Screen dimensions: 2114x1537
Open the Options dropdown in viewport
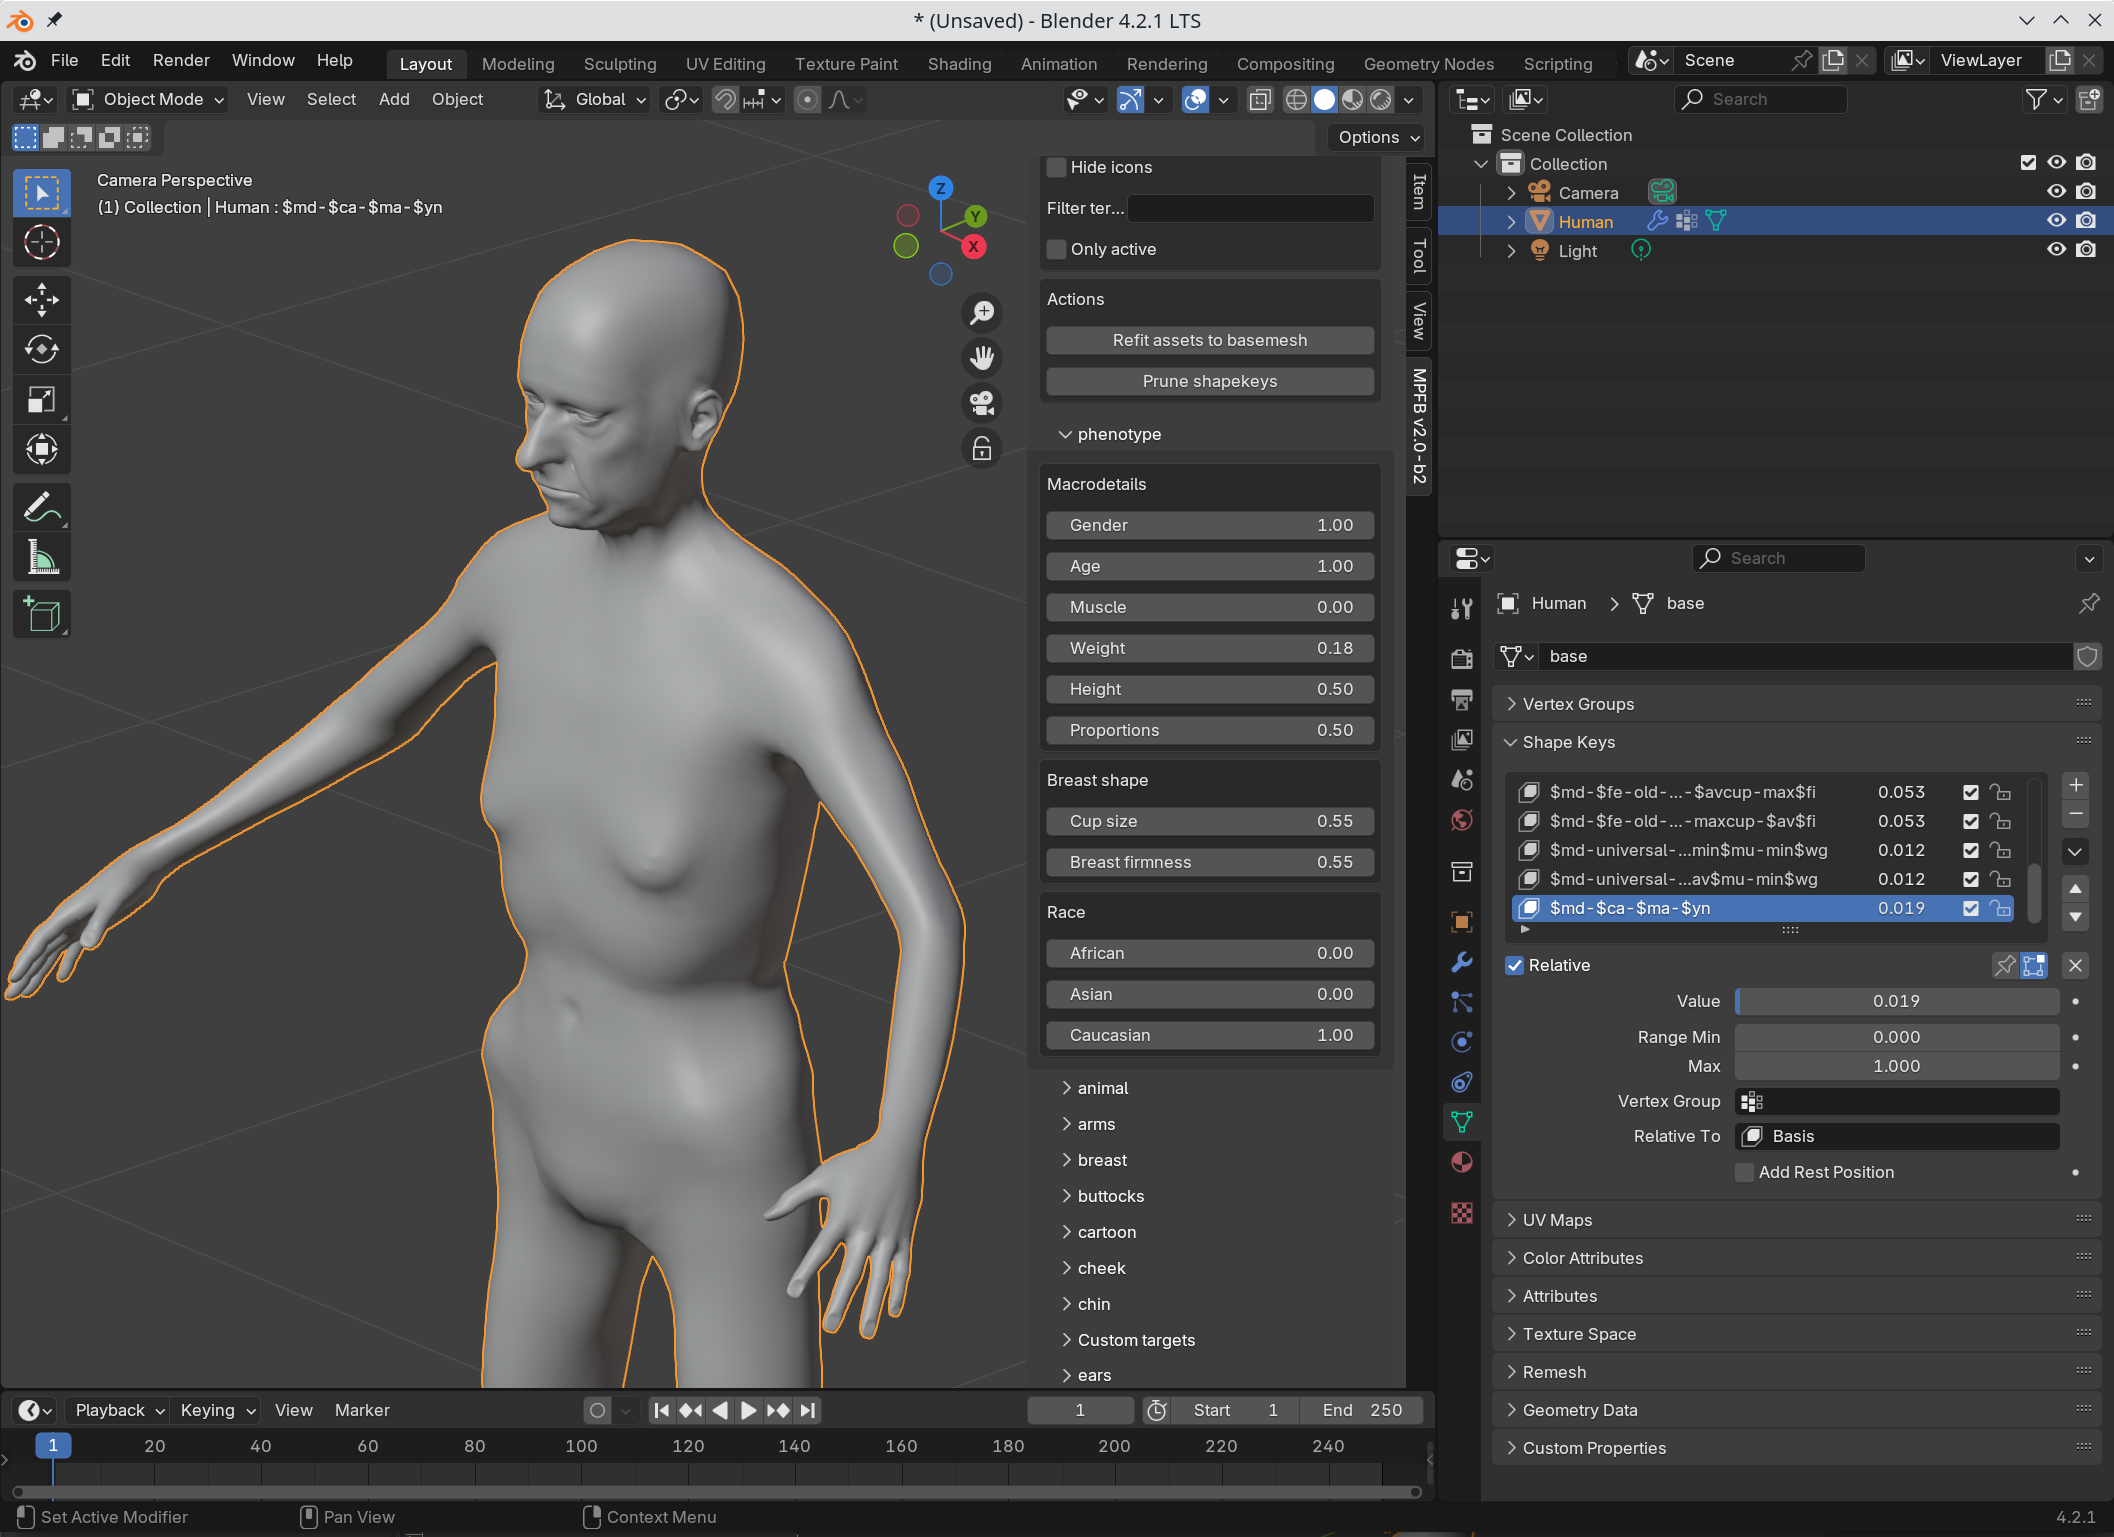pos(1376,137)
